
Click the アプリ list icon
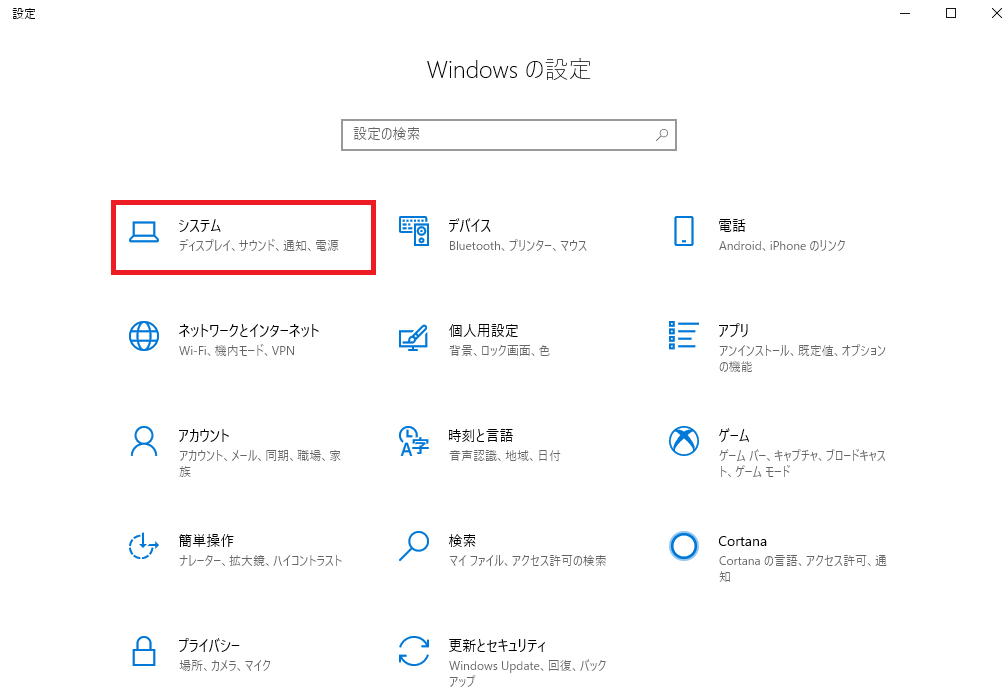[683, 335]
